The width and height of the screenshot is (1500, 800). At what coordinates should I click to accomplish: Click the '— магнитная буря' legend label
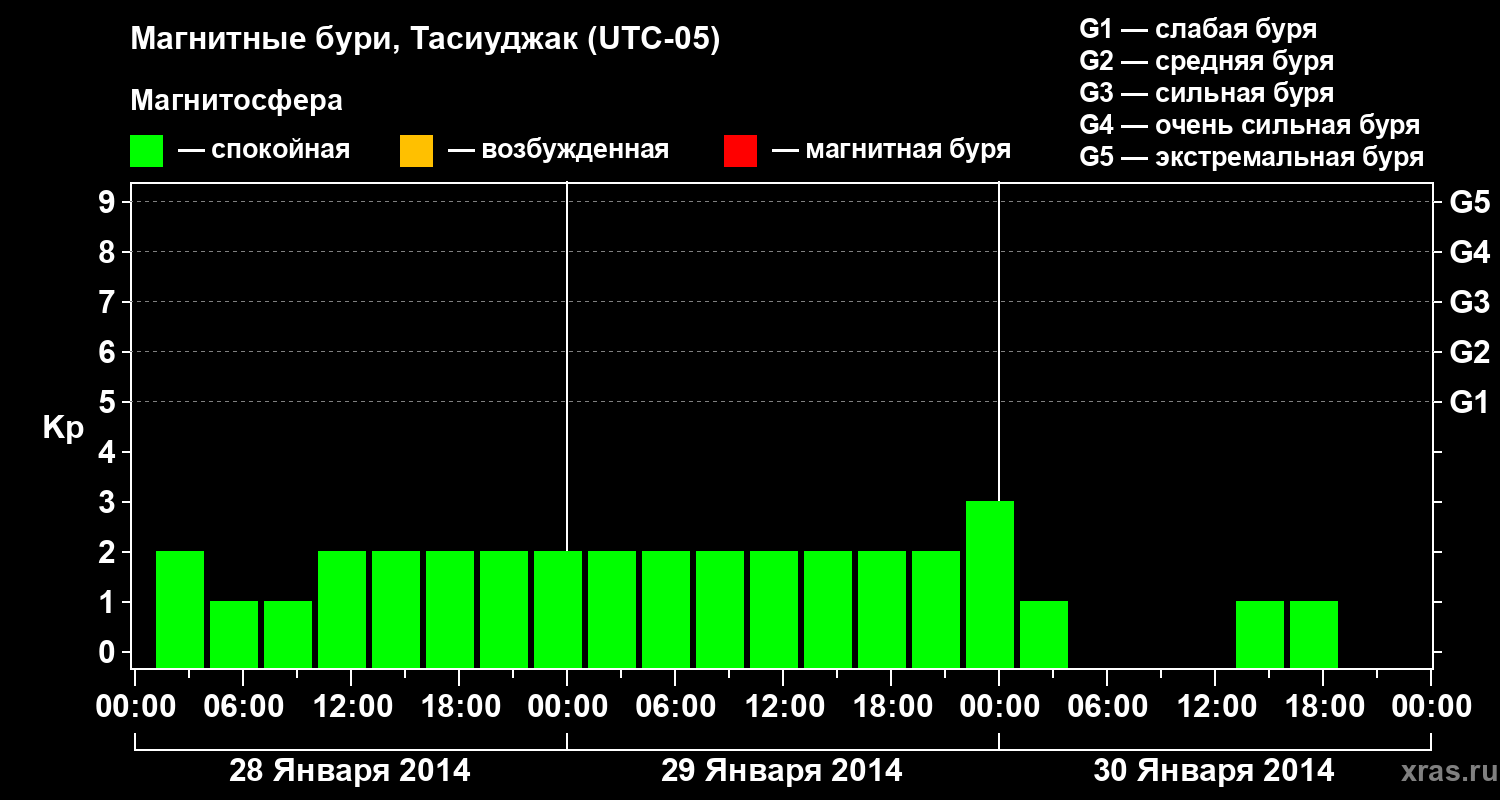click(x=891, y=150)
